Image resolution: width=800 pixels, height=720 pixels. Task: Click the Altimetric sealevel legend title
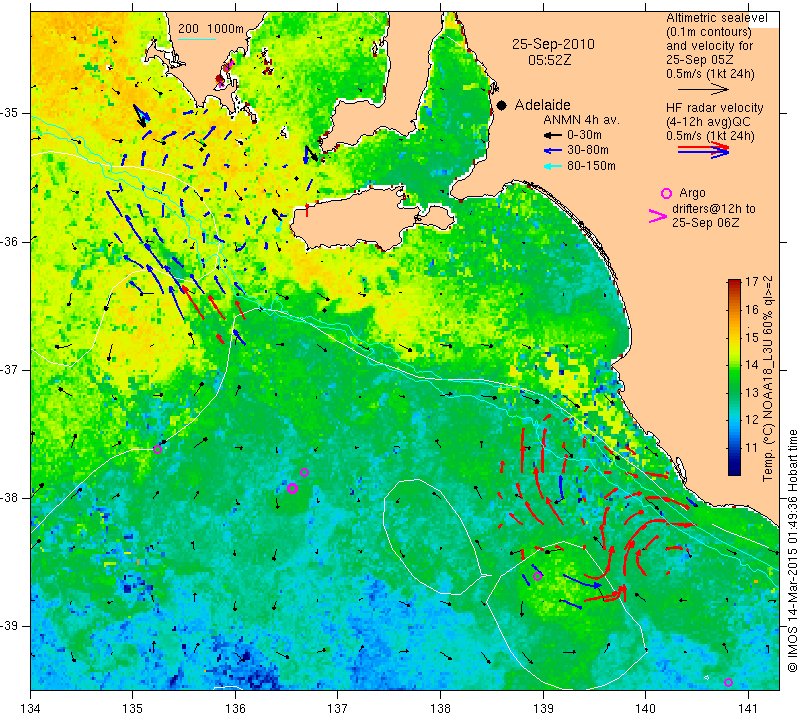pyautogui.click(x=716, y=18)
